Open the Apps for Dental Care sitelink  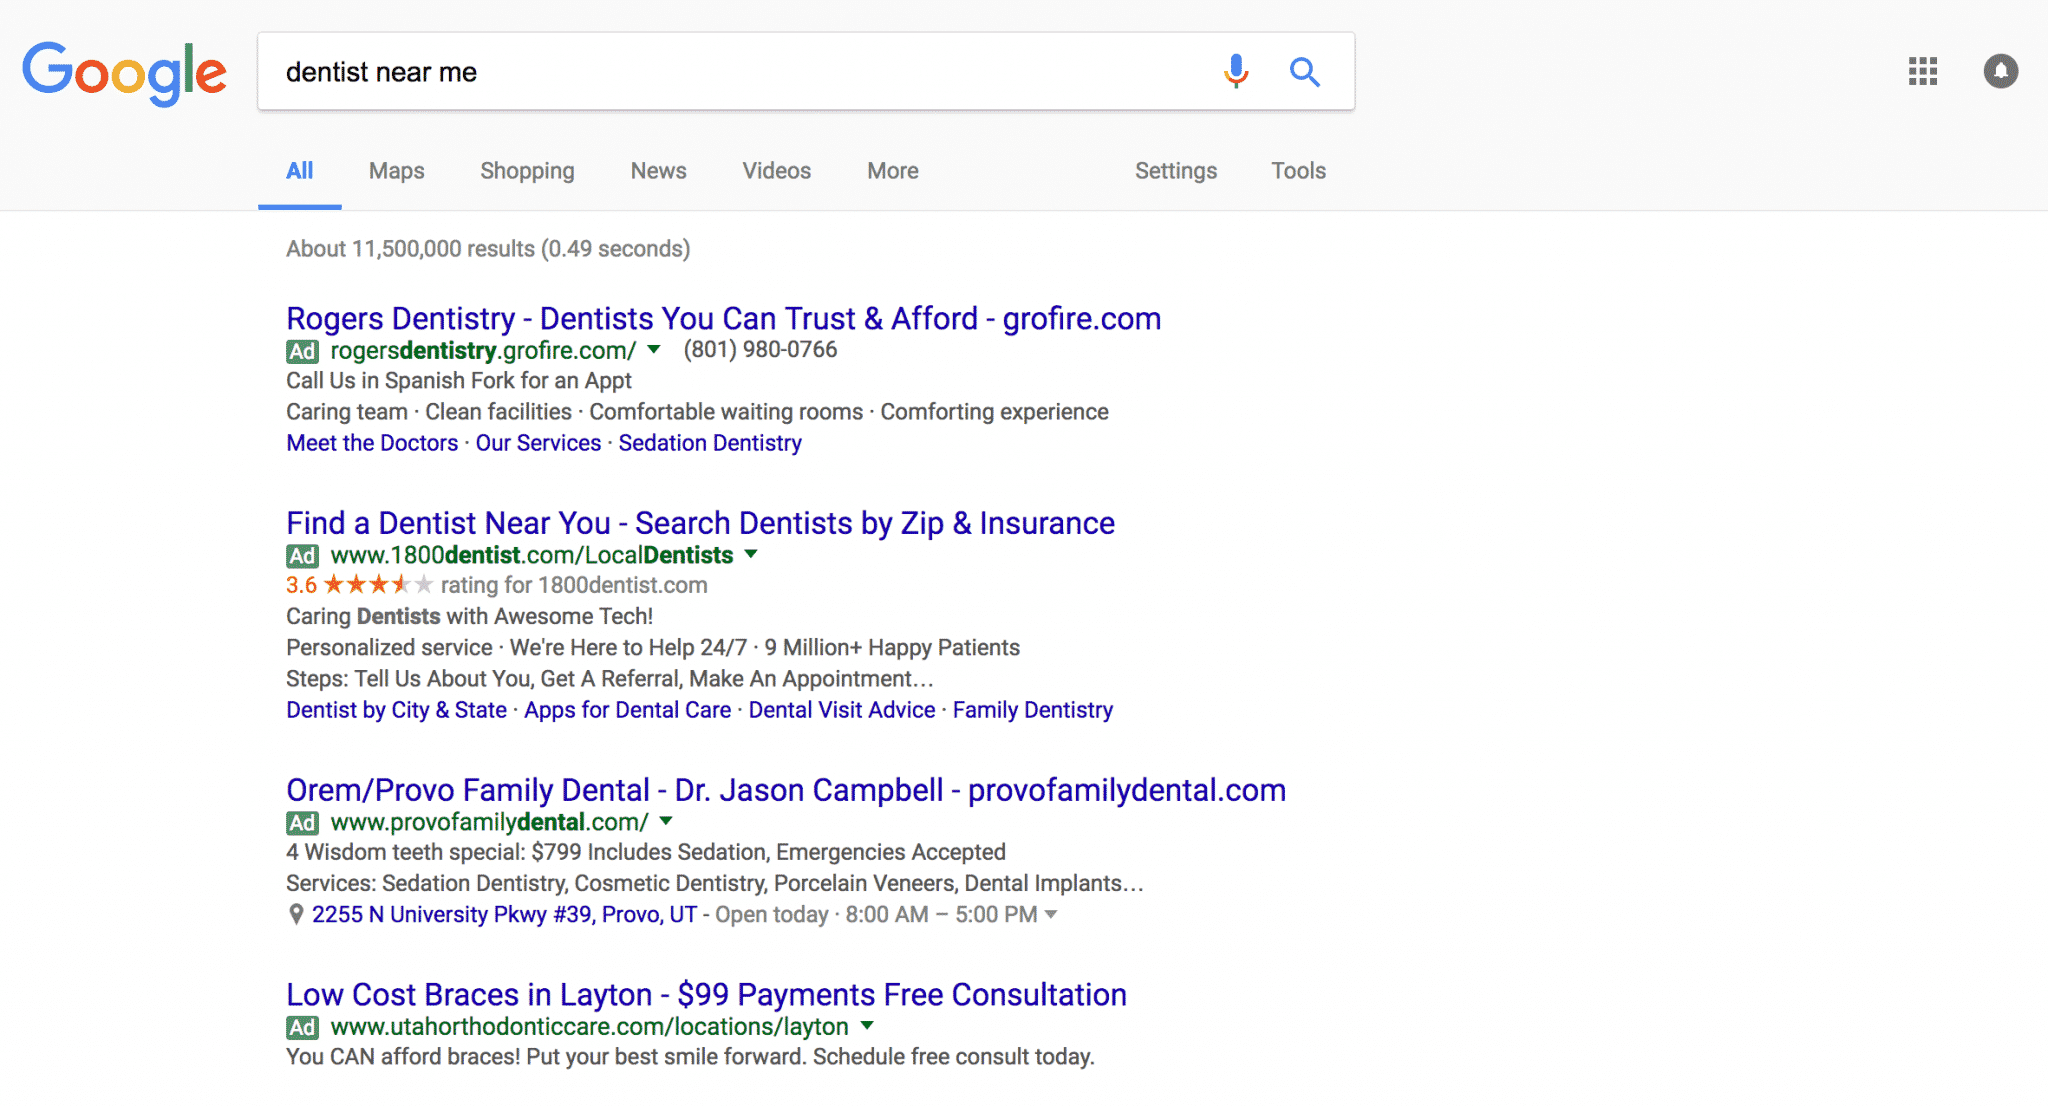[x=627, y=710]
